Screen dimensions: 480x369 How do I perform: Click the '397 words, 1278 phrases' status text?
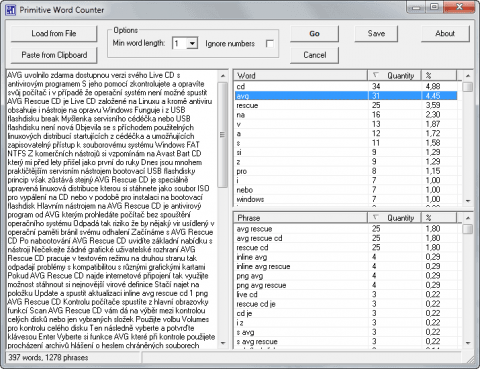pyautogui.click(x=48, y=358)
